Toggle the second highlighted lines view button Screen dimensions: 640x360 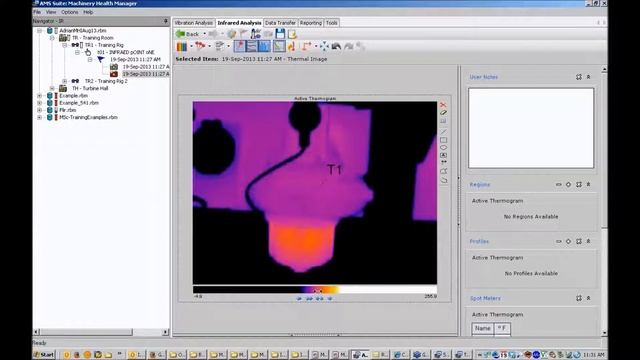tap(252, 46)
